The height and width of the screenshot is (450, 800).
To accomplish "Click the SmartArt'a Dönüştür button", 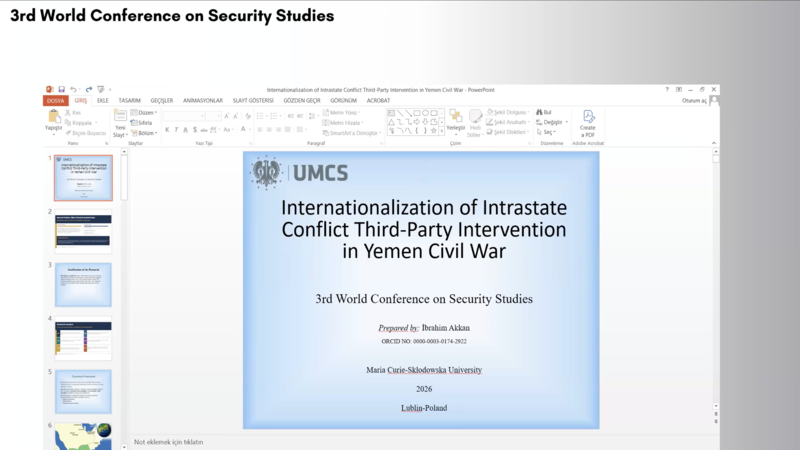I will point(352,133).
